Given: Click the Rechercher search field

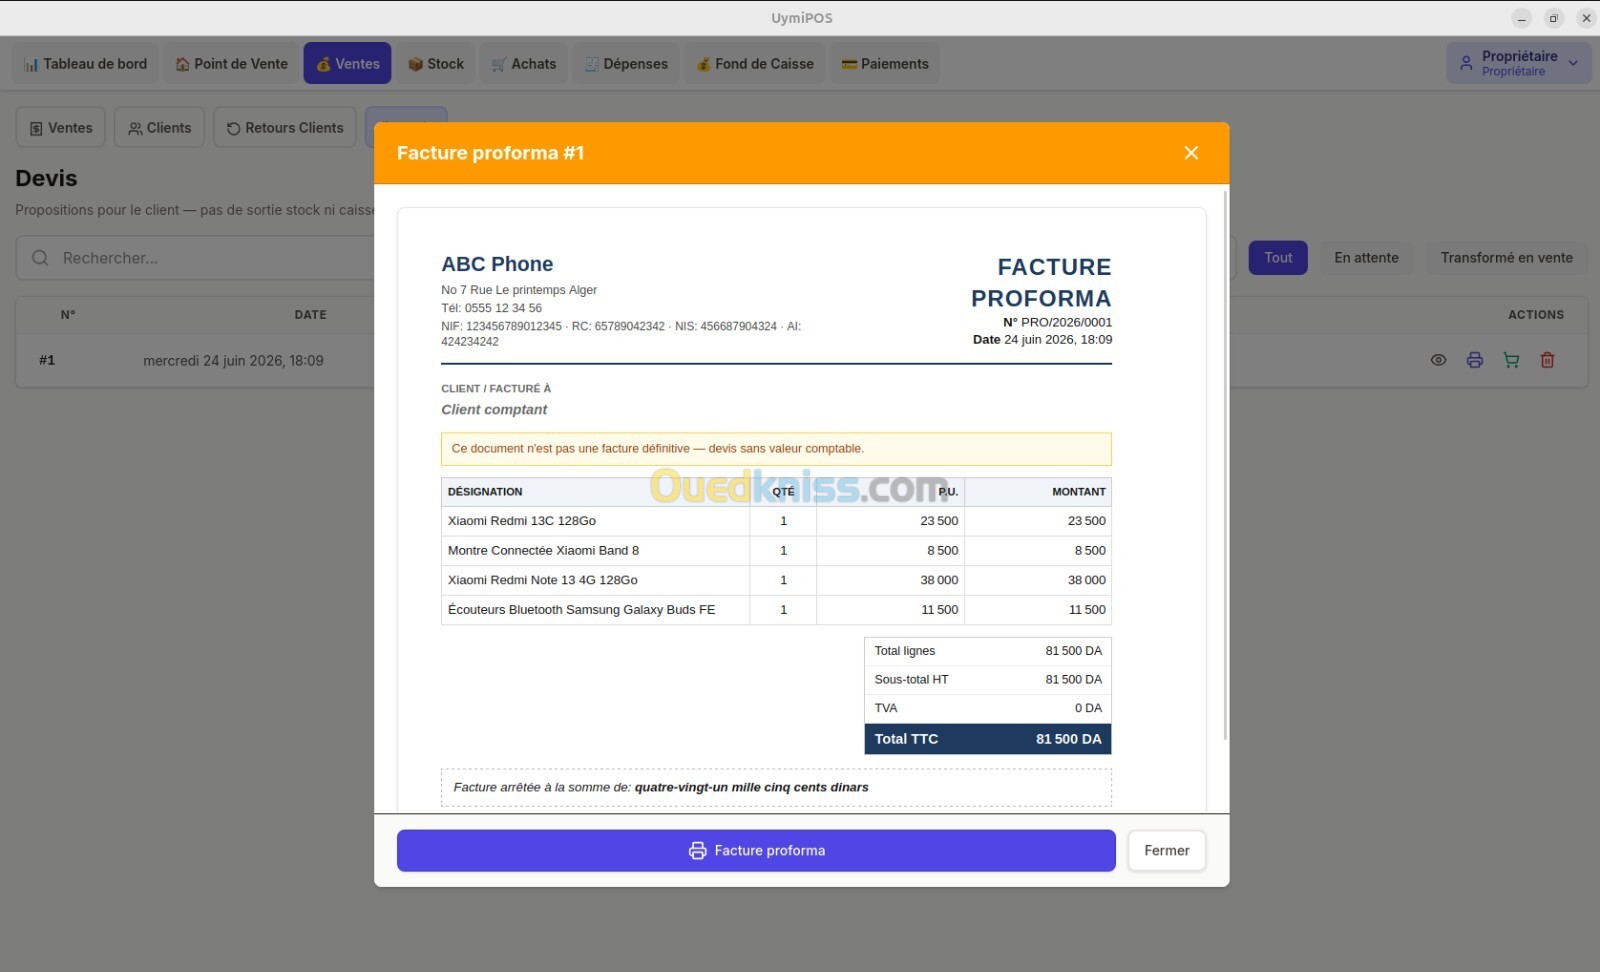Looking at the screenshot, I should coord(195,258).
